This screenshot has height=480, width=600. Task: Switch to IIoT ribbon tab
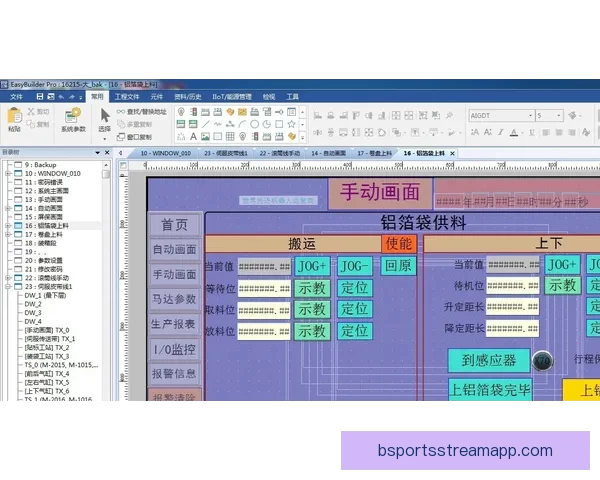click(x=232, y=97)
